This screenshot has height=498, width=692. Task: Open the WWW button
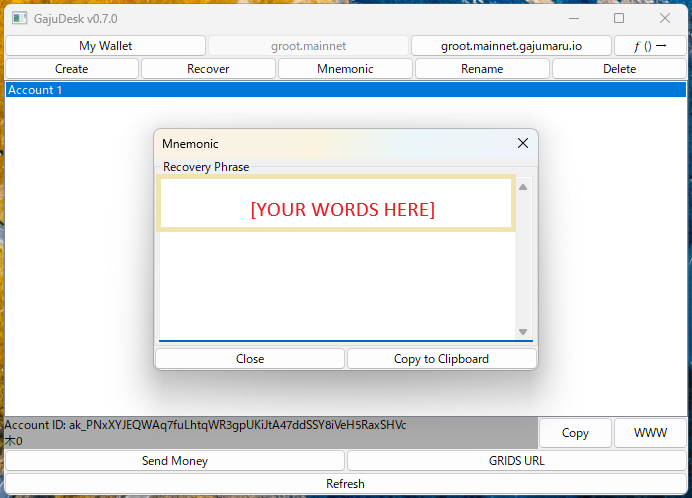[651, 433]
